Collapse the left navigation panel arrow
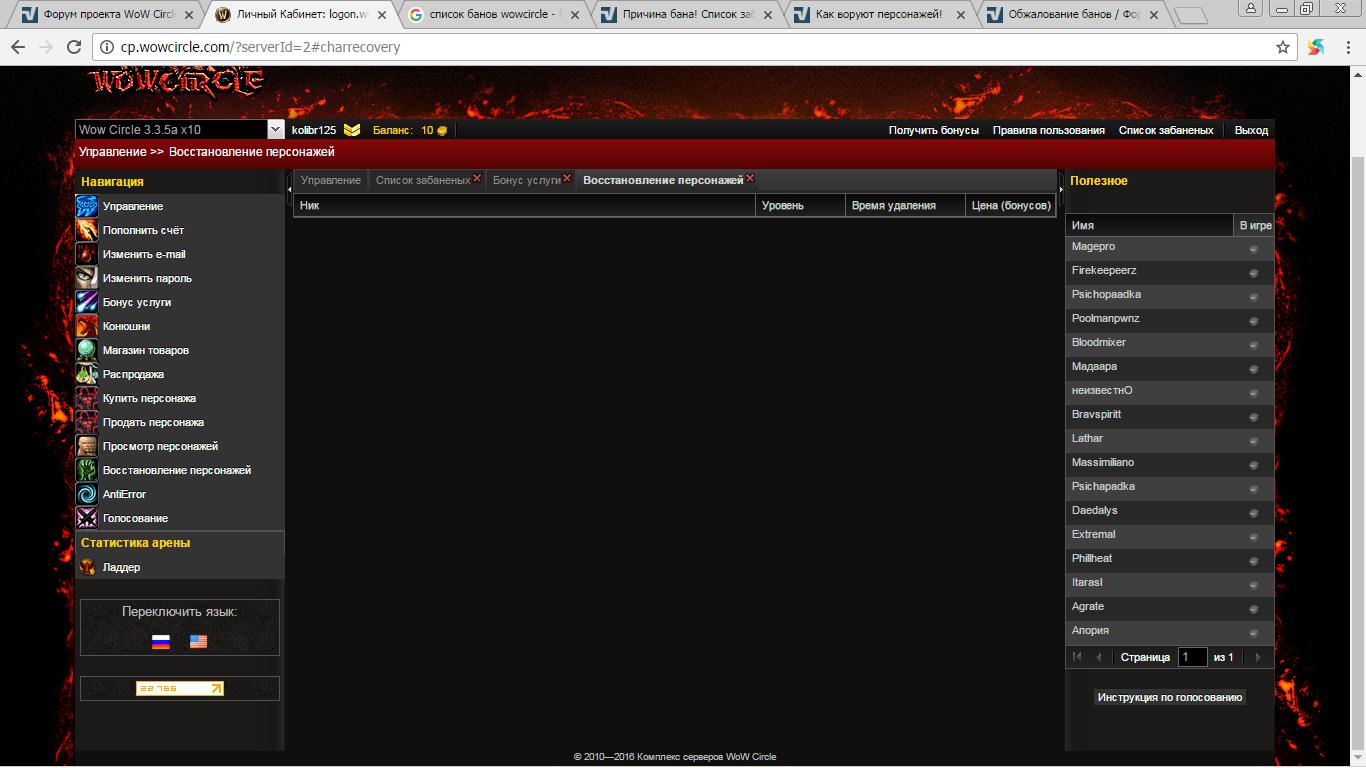This screenshot has width=1366, height=768. 290,188
